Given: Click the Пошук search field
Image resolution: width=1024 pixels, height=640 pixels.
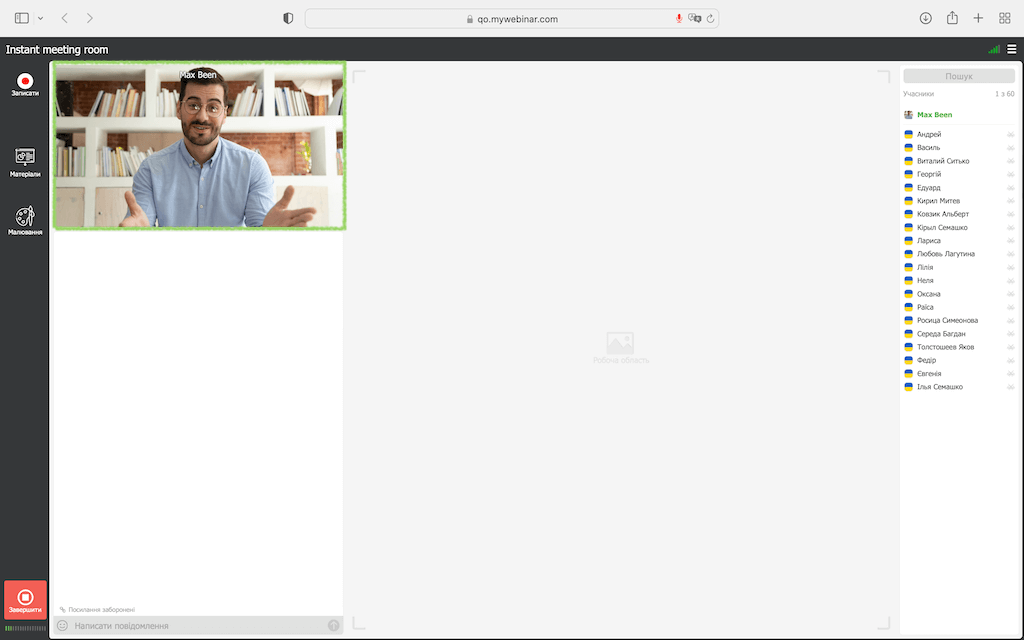Looking at the screenshot, I should 958,76.
